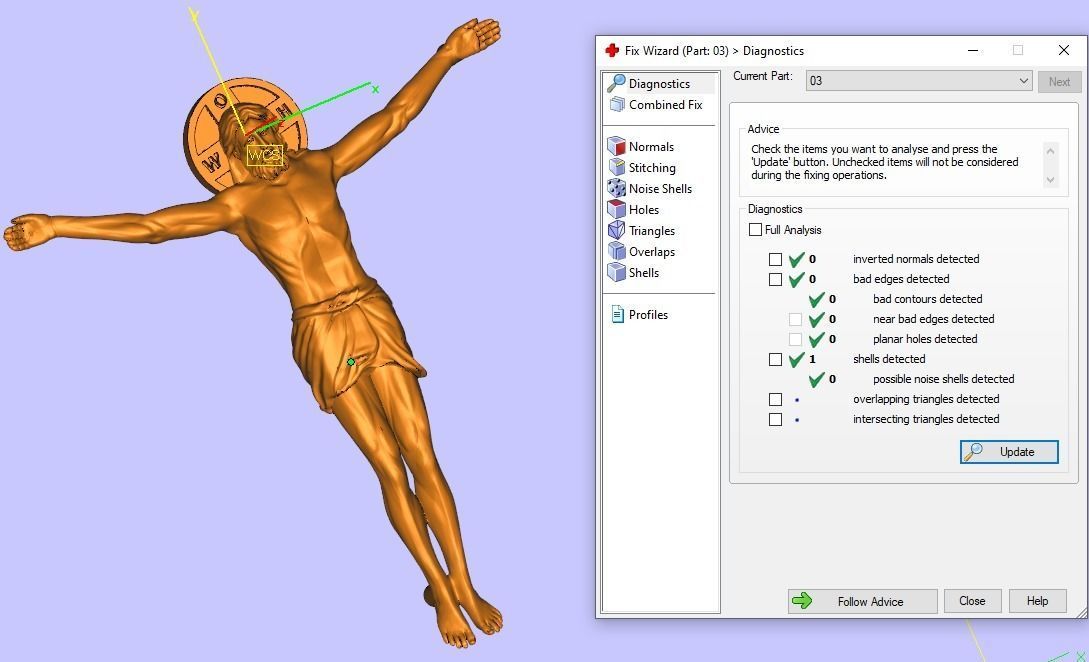The image size is (1089, 662).
Task: Click 'bad contours detected' text
Action: [927, 299]
